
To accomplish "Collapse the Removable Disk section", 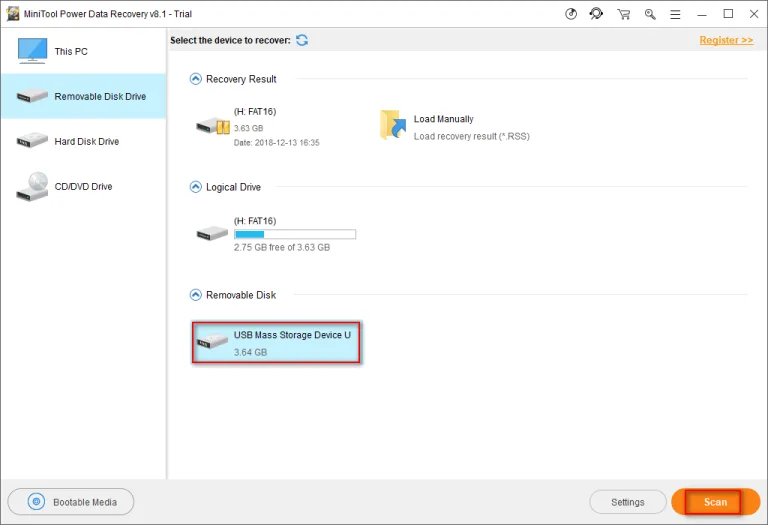I will (x=195, y=295).
